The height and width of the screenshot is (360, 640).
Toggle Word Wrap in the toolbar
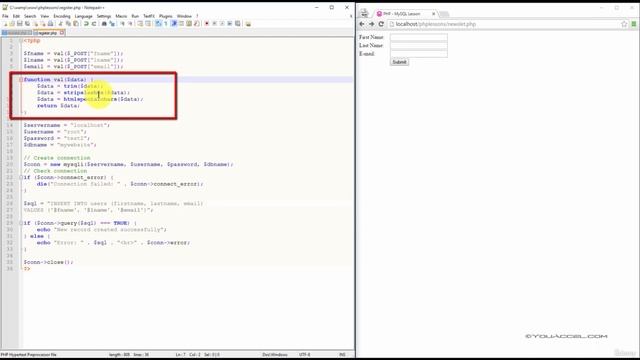click(x=157, y=24)
